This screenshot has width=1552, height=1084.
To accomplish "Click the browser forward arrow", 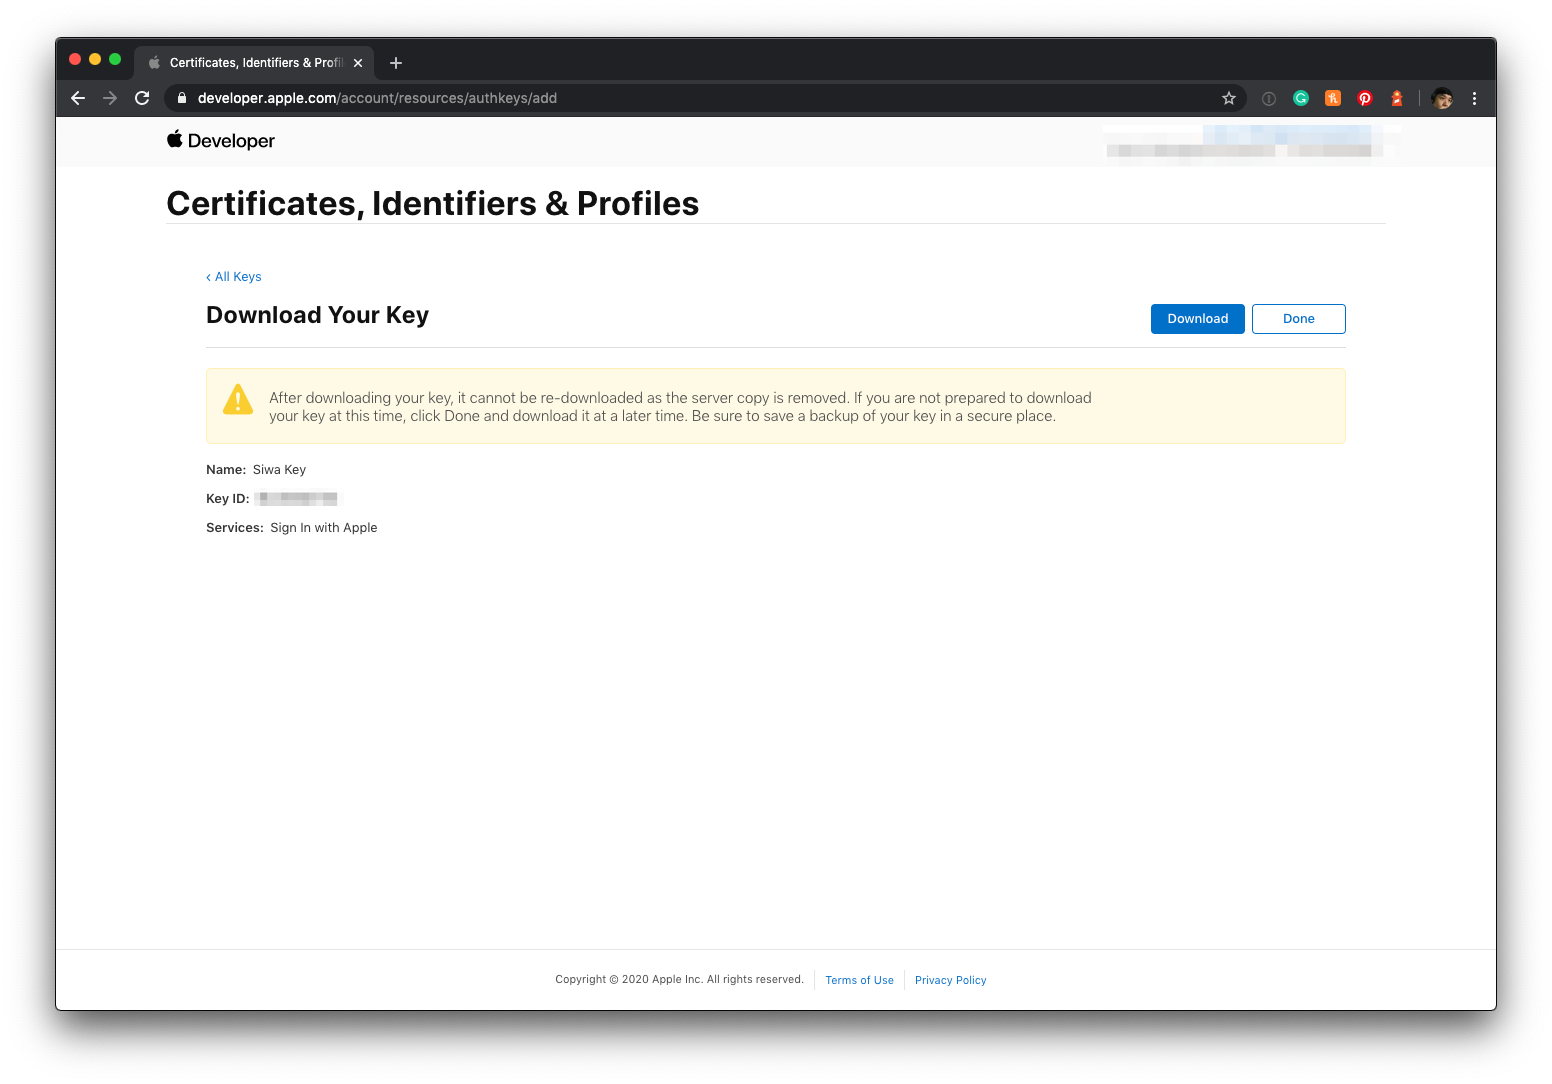I will point(110,98).
